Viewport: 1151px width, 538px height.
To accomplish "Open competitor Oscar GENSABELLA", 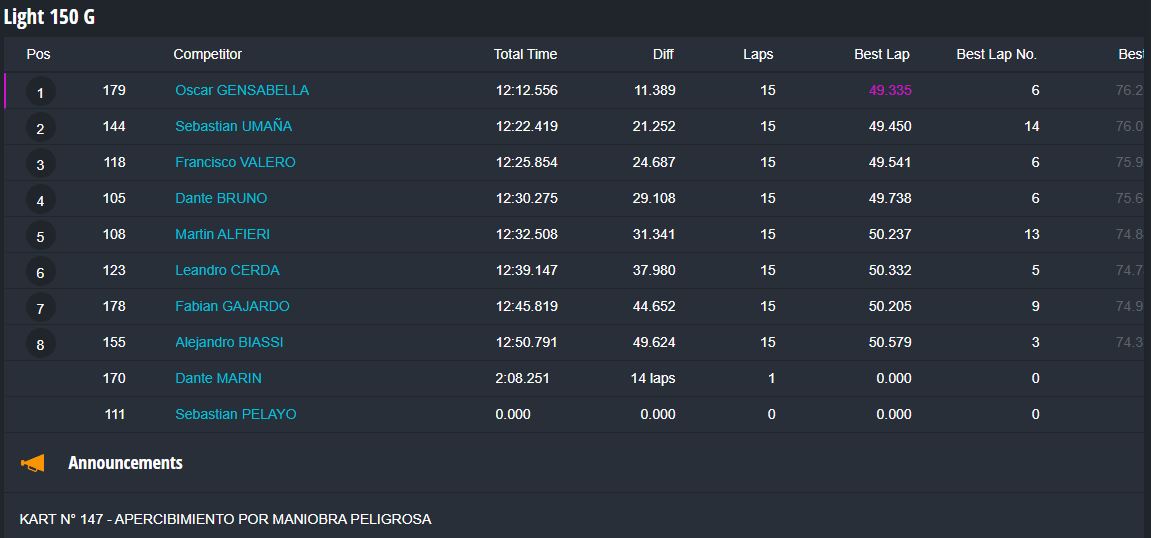I will tap(242, 90).
